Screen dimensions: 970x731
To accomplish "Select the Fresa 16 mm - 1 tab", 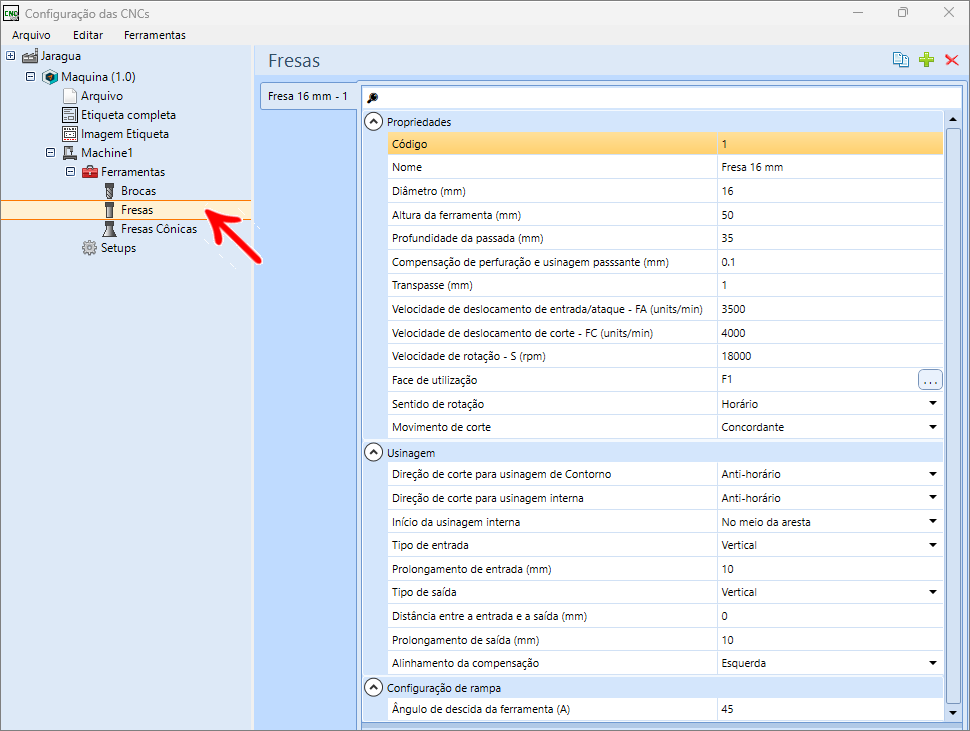I will pyautogui.click(x=308, y=96).
